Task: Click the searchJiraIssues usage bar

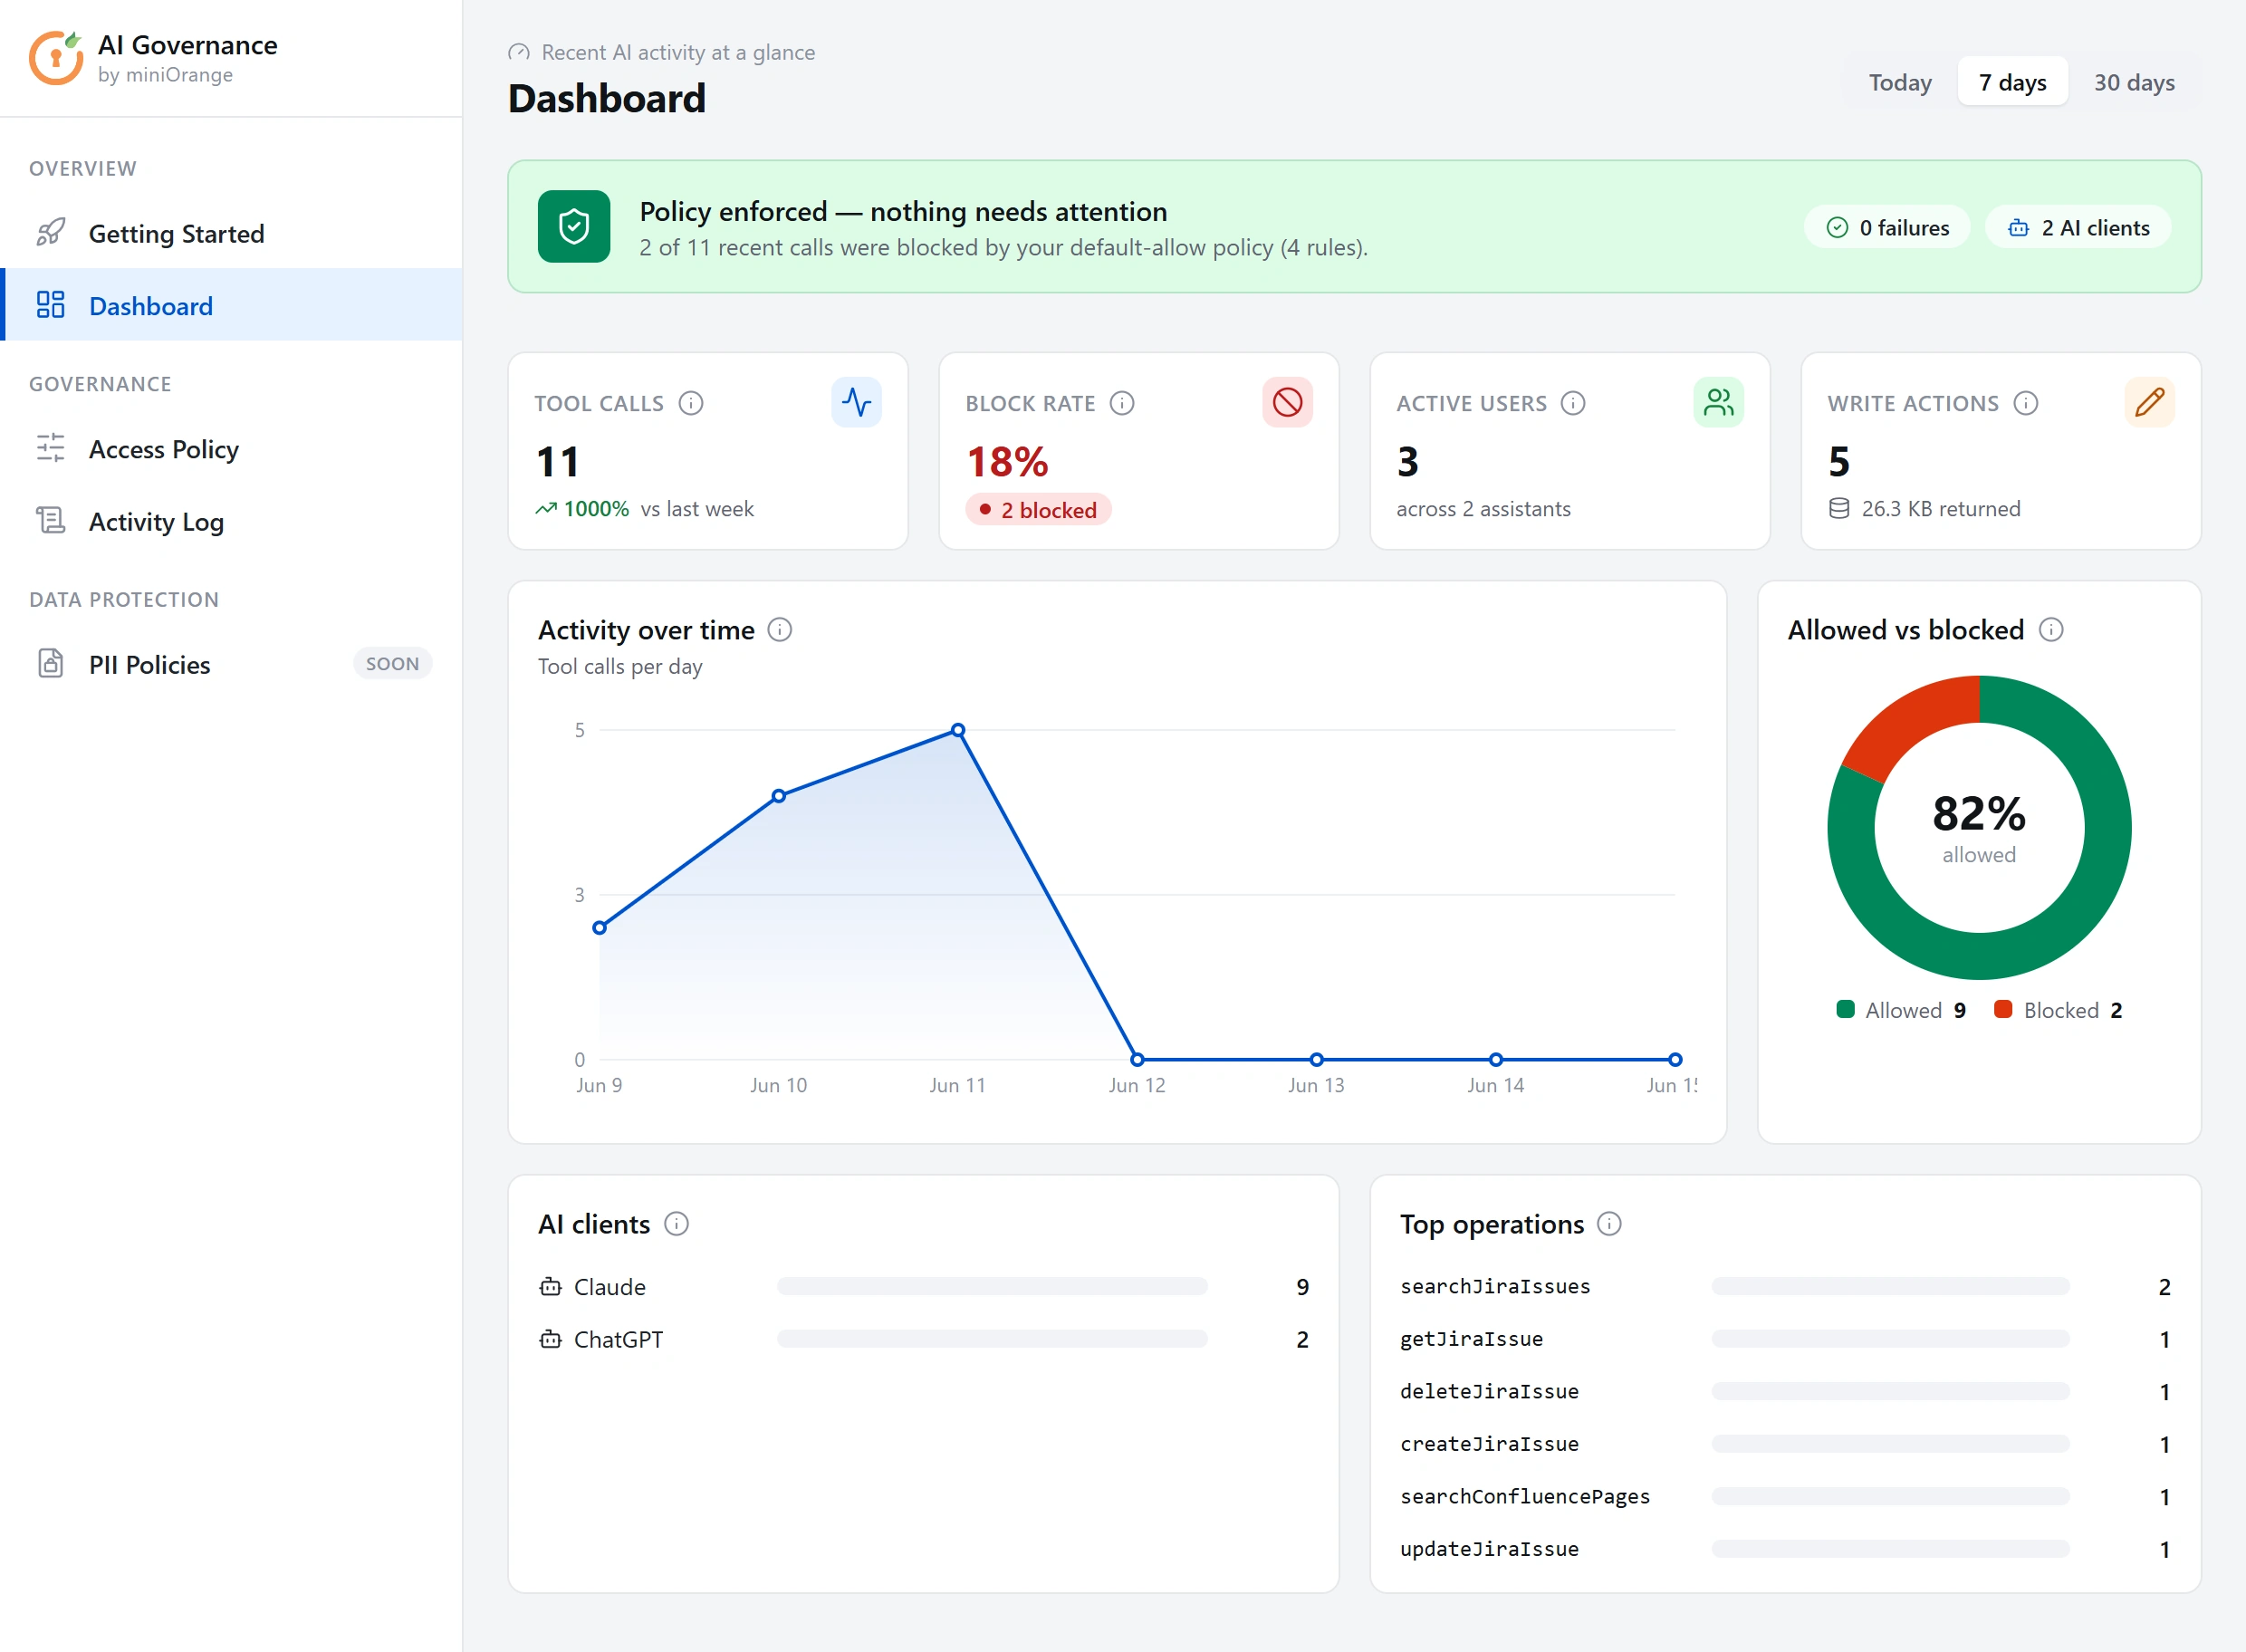Action: coord(1890,1286)
